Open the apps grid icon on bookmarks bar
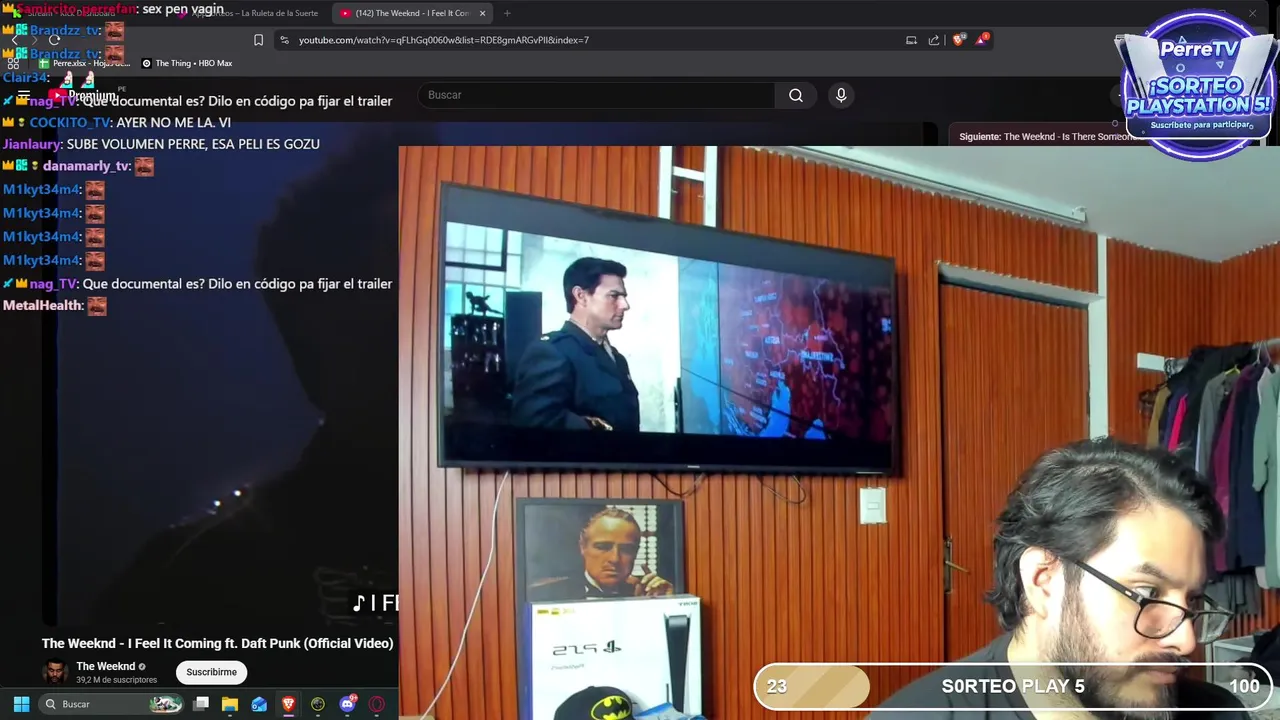 tap(14, 63)
